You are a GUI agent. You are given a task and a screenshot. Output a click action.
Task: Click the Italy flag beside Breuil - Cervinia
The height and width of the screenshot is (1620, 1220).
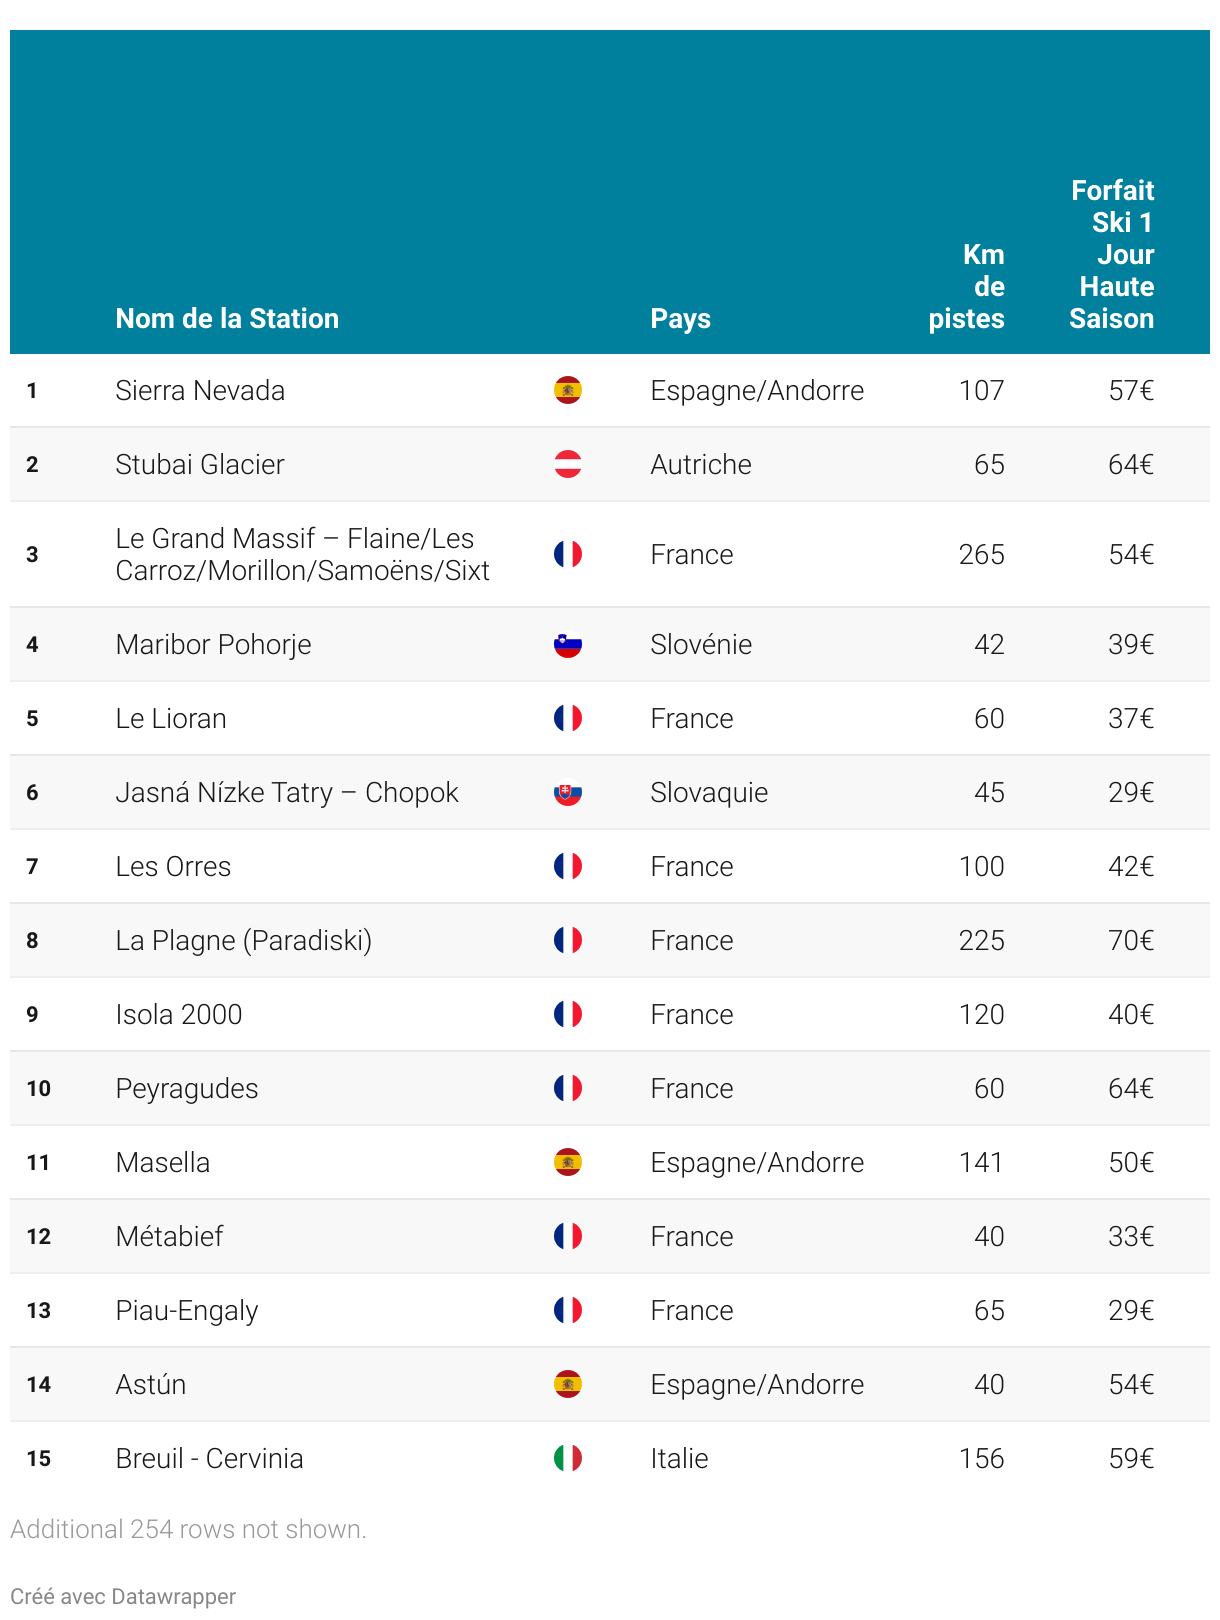pos(568,1458)
